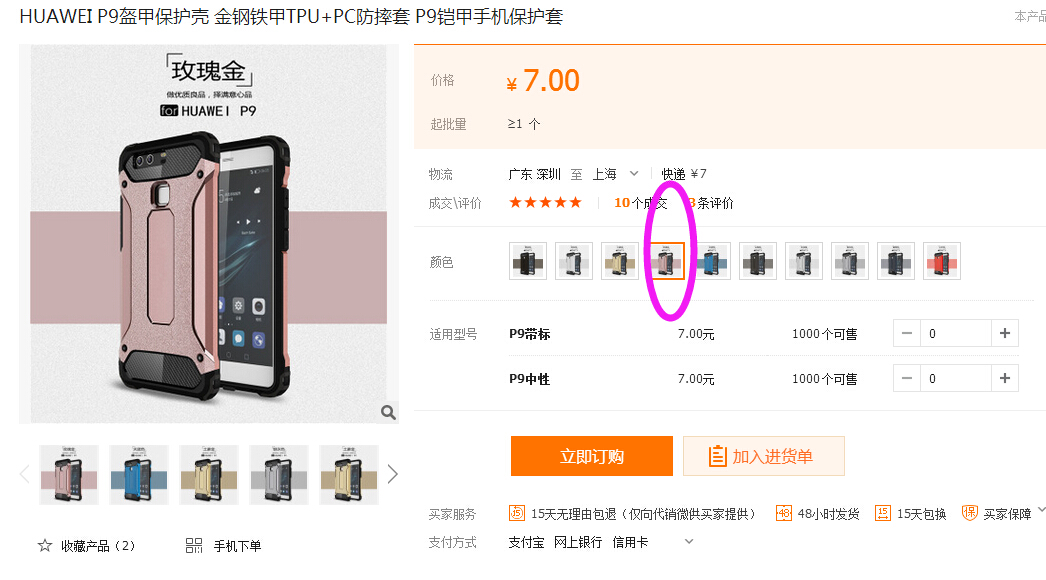The height and width of the screenshot is (580, 1046).
Task: Expand the payment methods chevron
Action: click(x=689, y=541)
